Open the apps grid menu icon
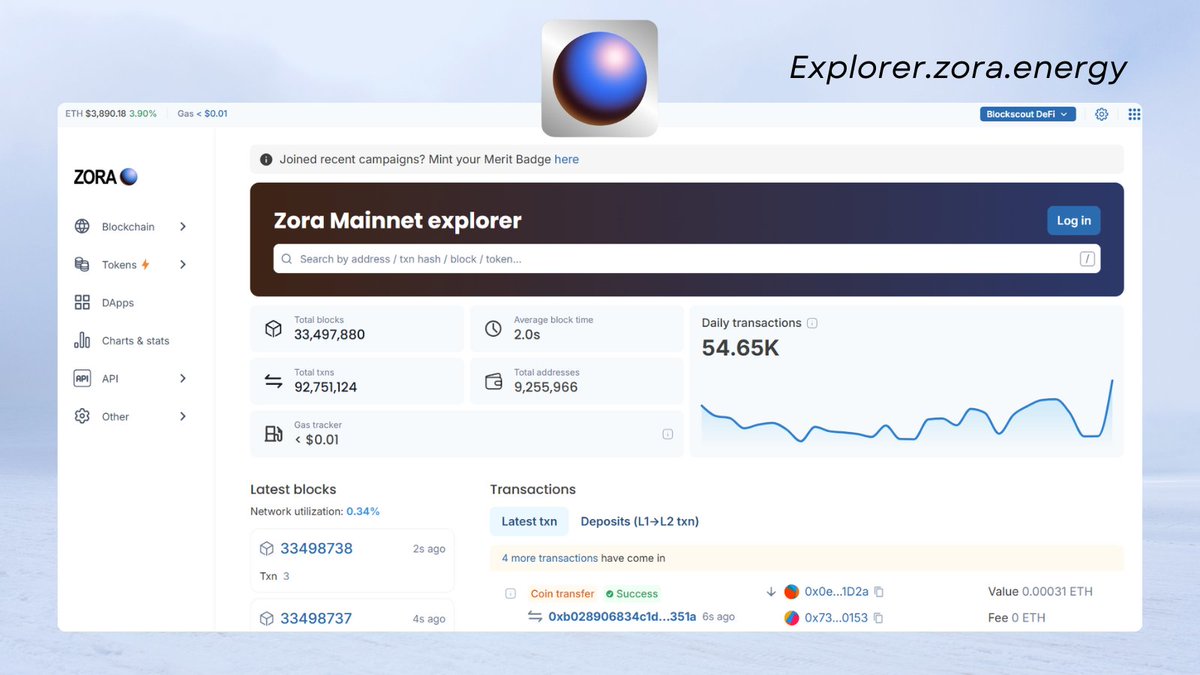This screenshot has width=1200, height=675. pyautogui.click(x=1134, y=114)
